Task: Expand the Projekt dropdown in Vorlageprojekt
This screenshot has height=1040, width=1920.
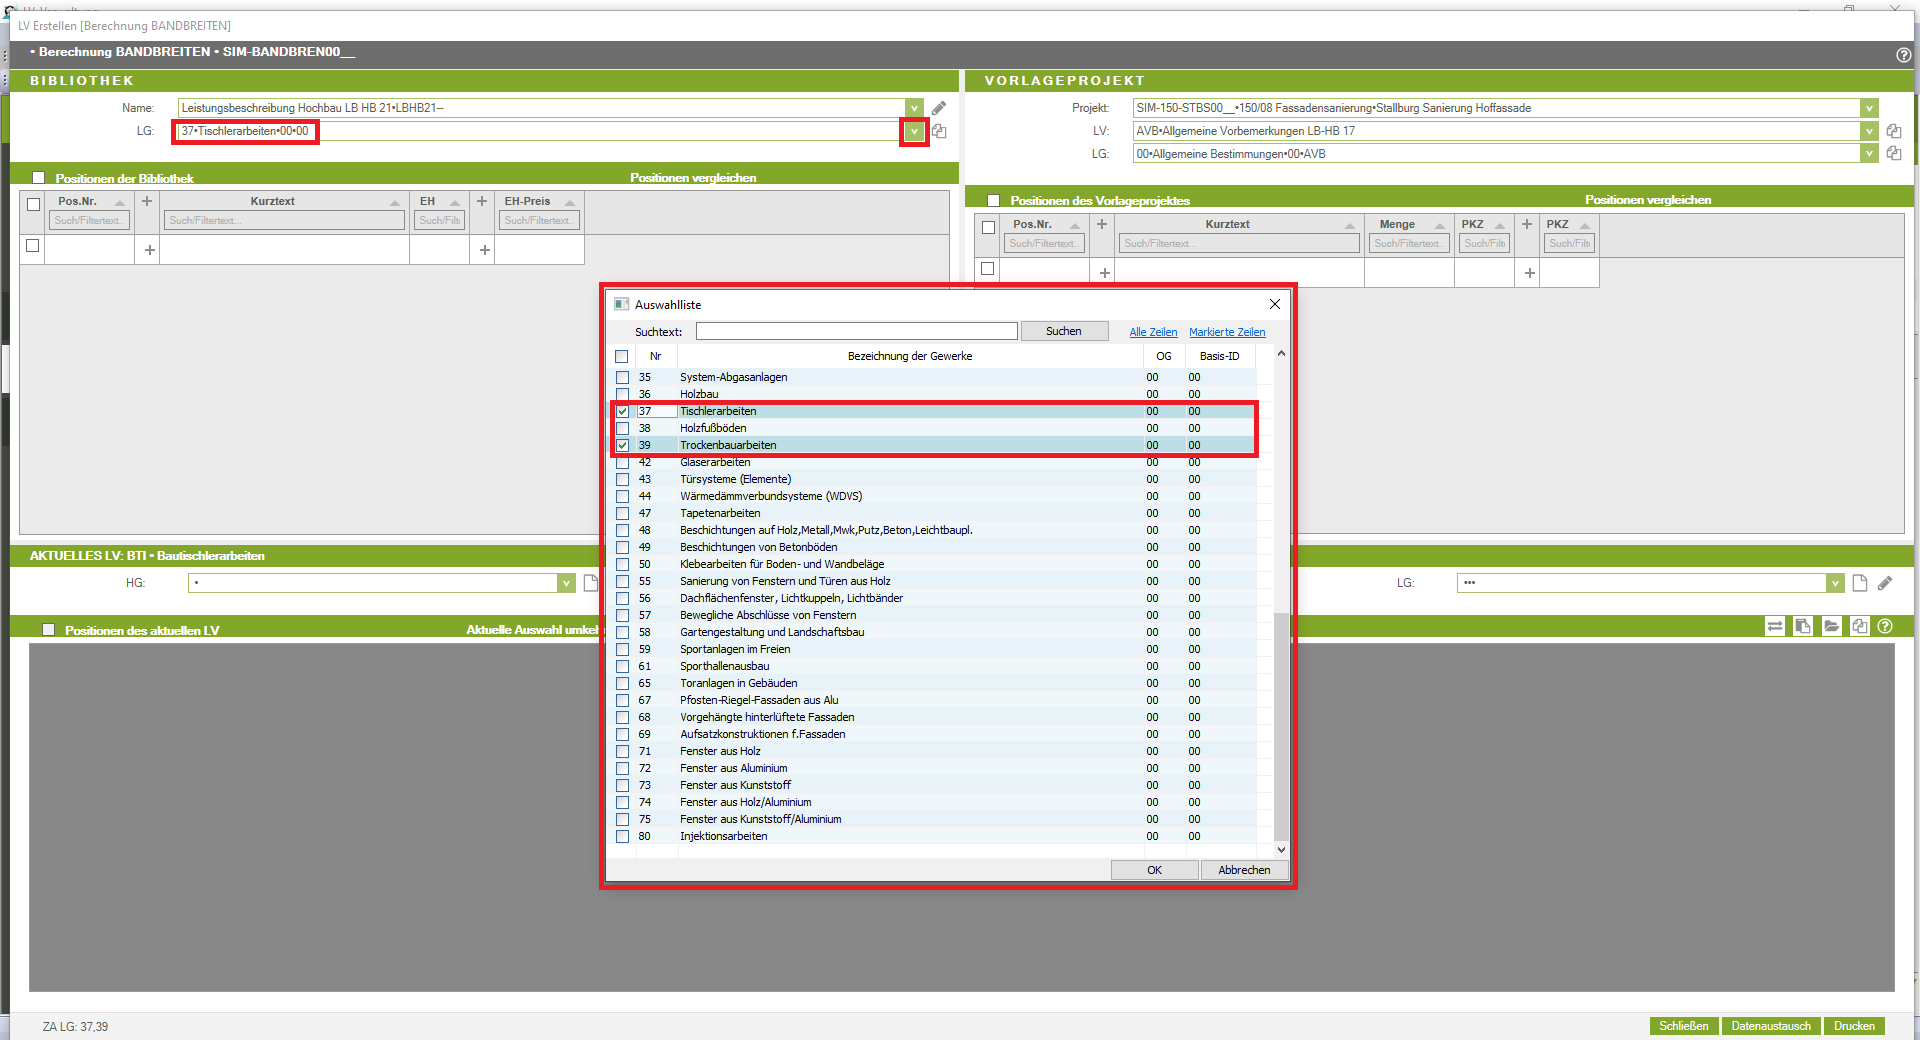Action: (x=1868, y=108)
